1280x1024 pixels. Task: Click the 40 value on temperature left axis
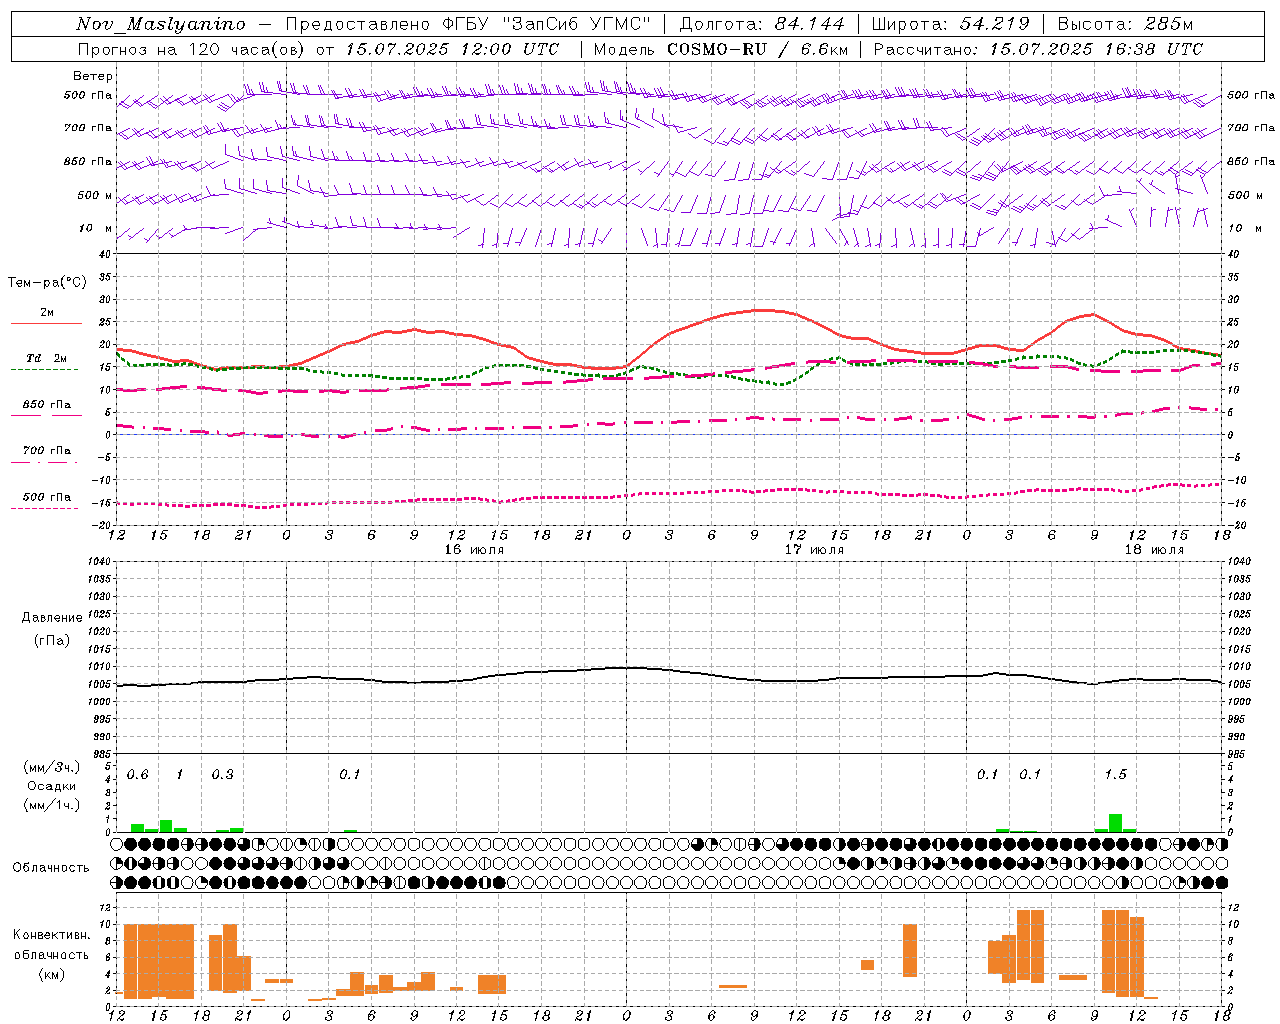pyautogui.click(x=106, y=255)
